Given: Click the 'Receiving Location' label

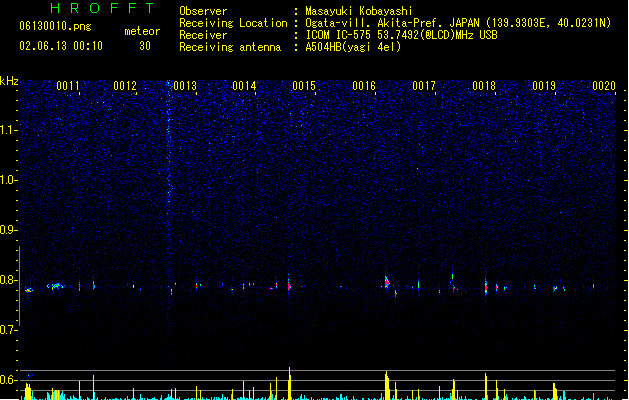Looking at the screenshot, I should (233, 23).
